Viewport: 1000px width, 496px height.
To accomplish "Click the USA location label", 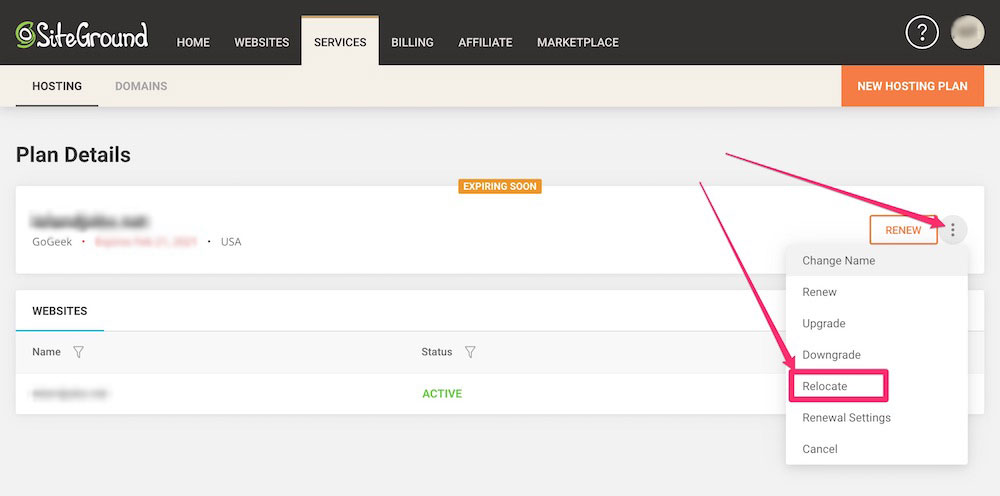I will click(231, 242).
